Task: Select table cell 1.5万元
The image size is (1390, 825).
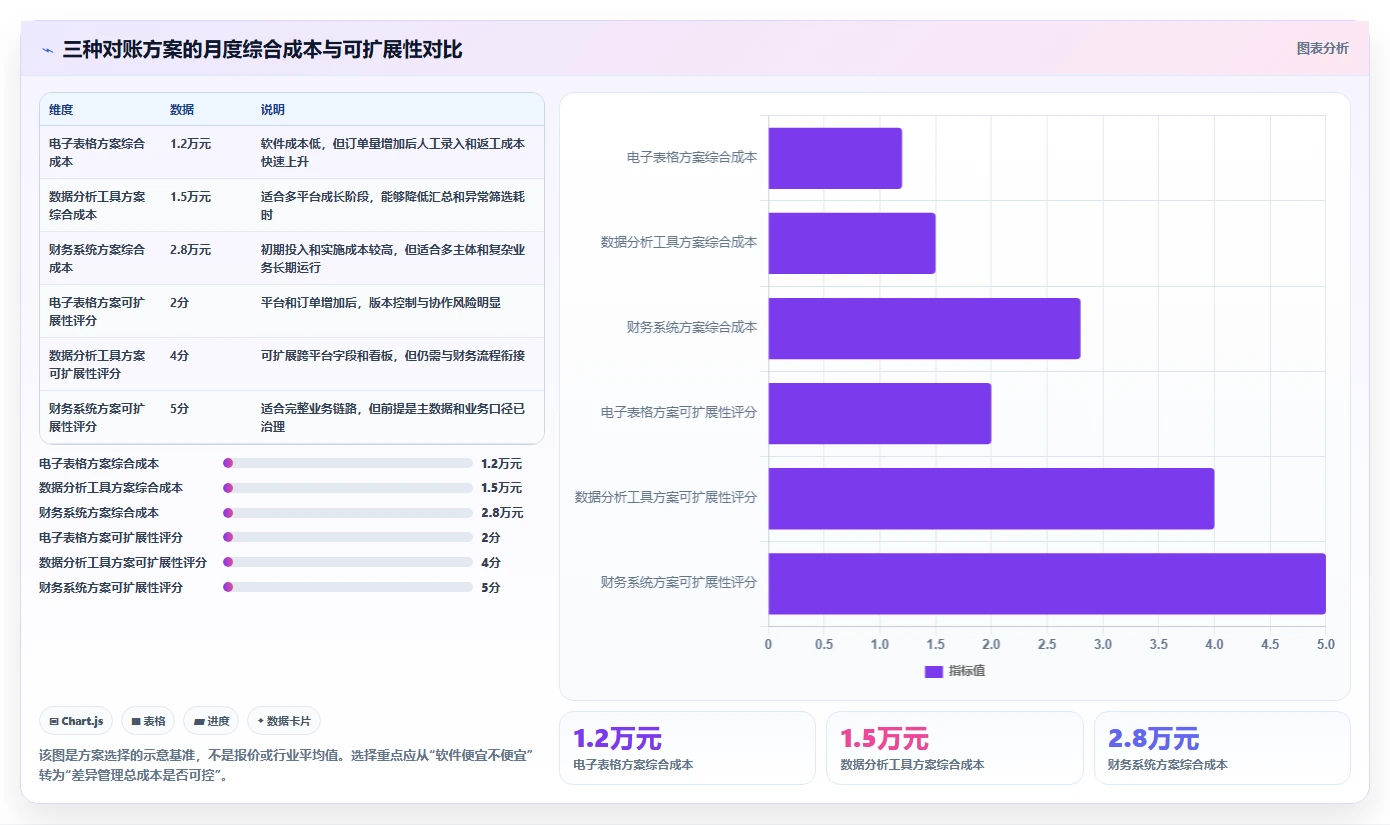Action: click(191, 197)
